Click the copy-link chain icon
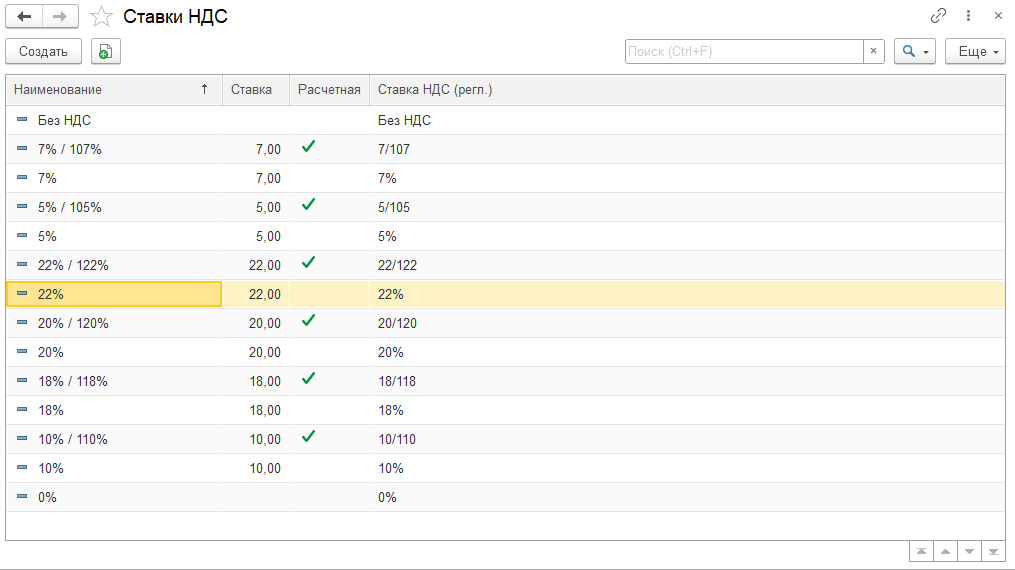The image size is (1015, 570). click(x=938, y=16)
